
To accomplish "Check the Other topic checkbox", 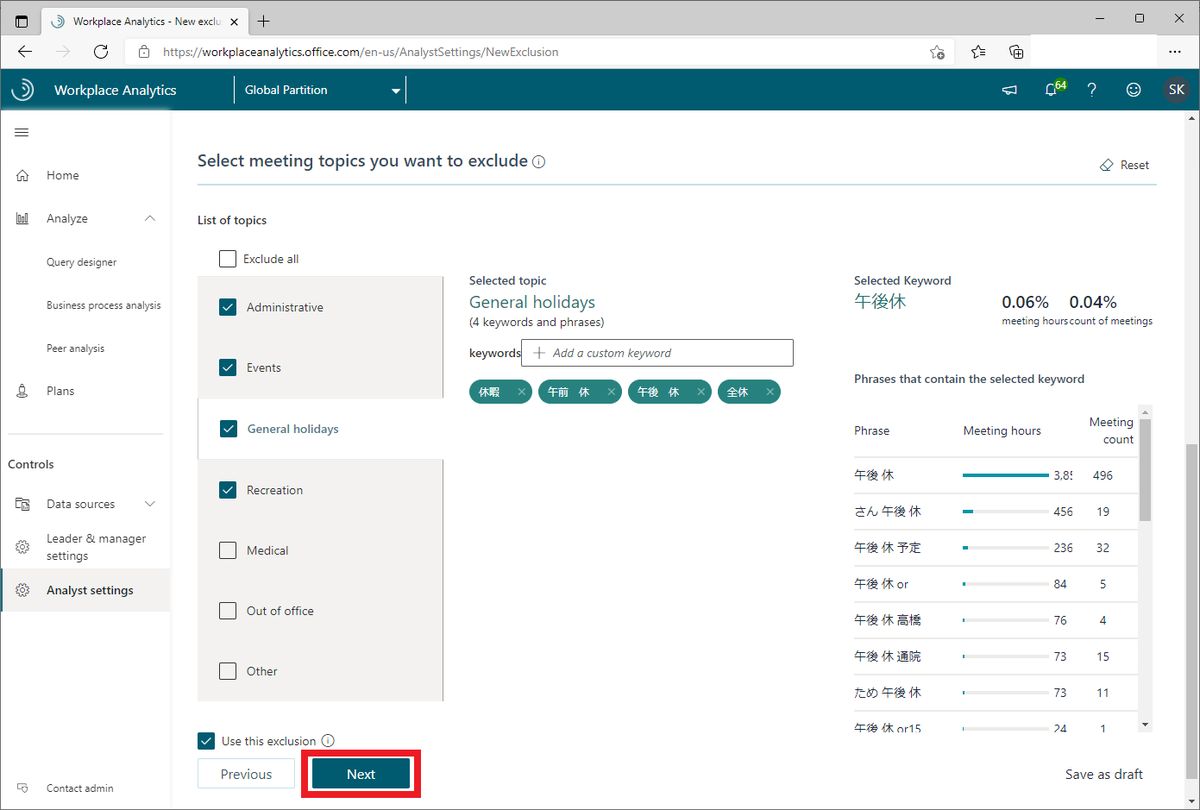I will [x=228, y=671].
